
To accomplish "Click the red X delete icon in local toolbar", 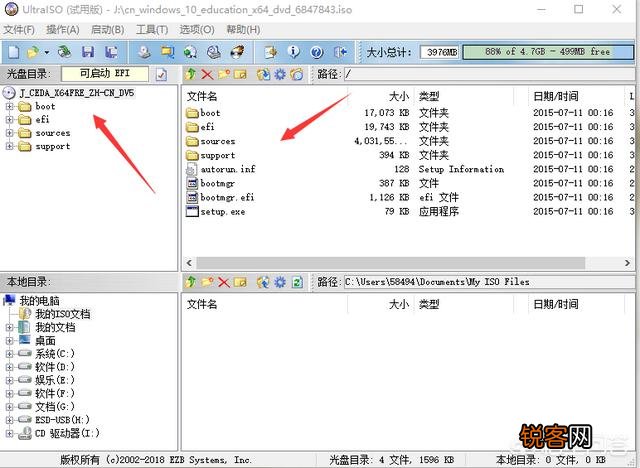I will pyautogui.click(x=224, y=282).
